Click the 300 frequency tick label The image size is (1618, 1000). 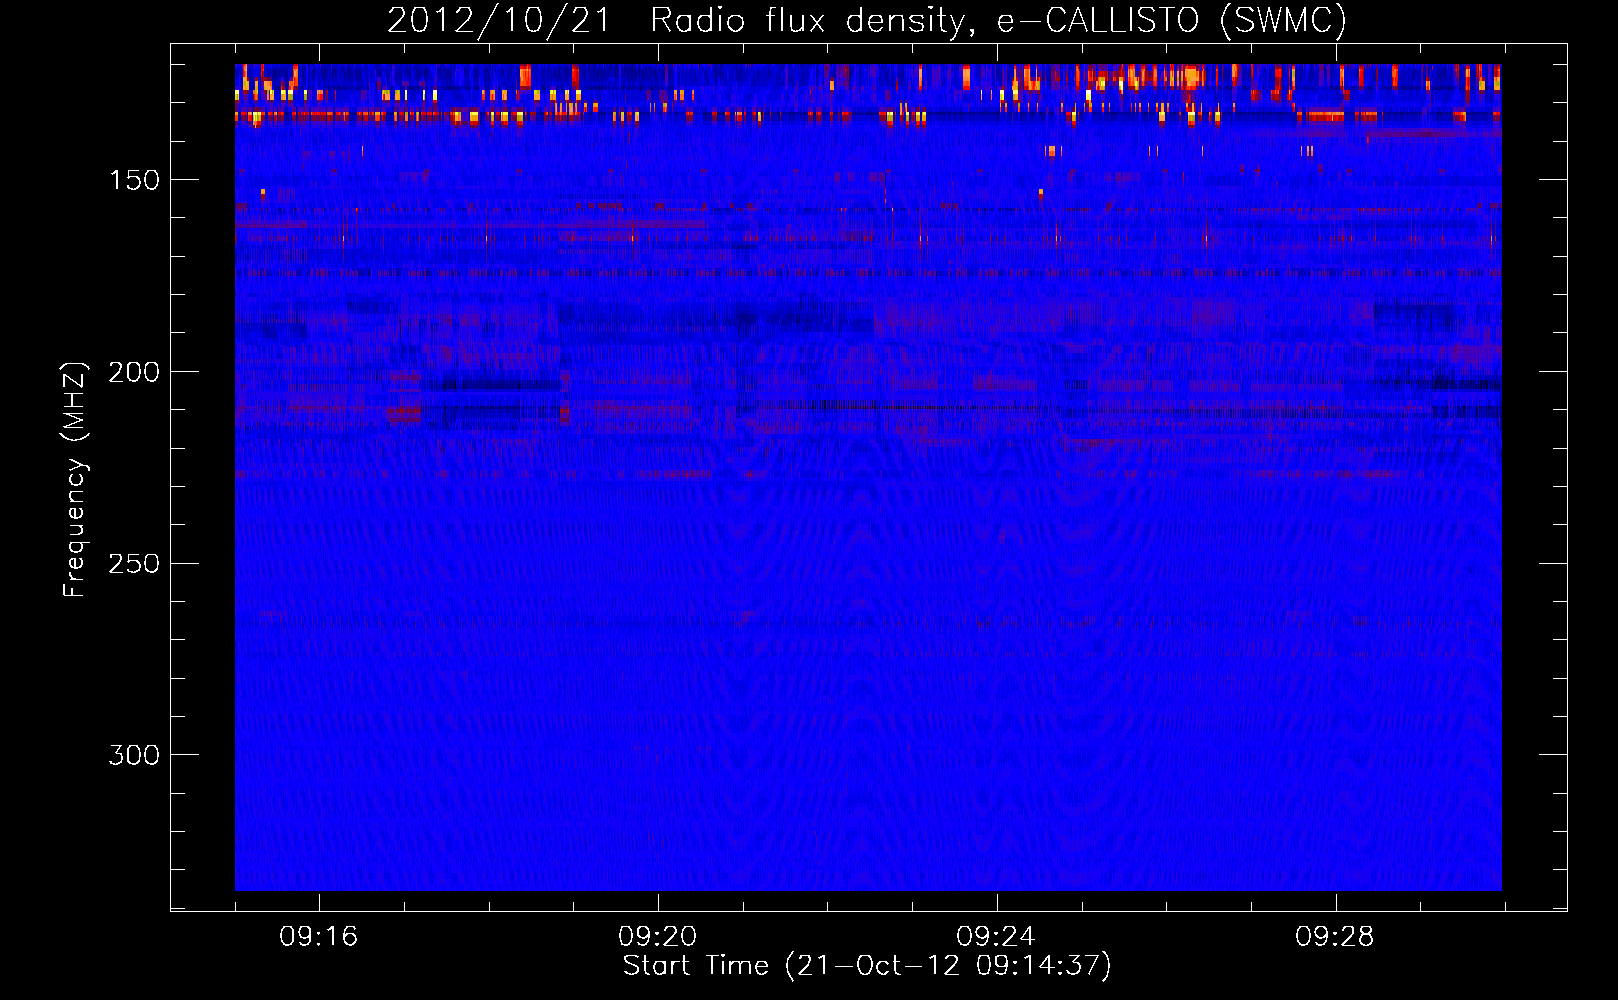(x=134, y=755)
